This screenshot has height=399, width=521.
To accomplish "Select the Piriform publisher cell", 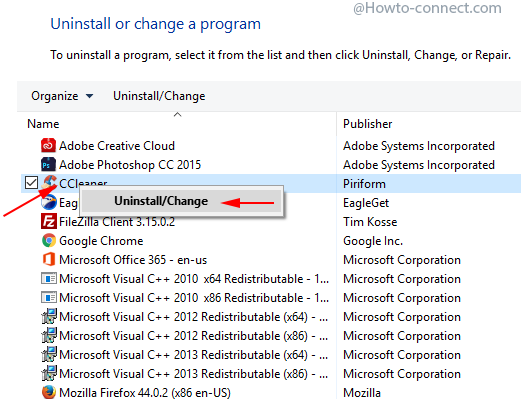I will pos(364,184).
